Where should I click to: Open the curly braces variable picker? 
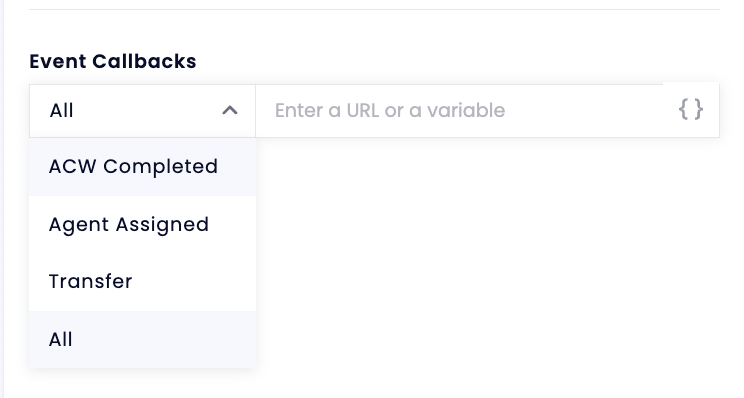pyautogui.click(x=690, y=110)
